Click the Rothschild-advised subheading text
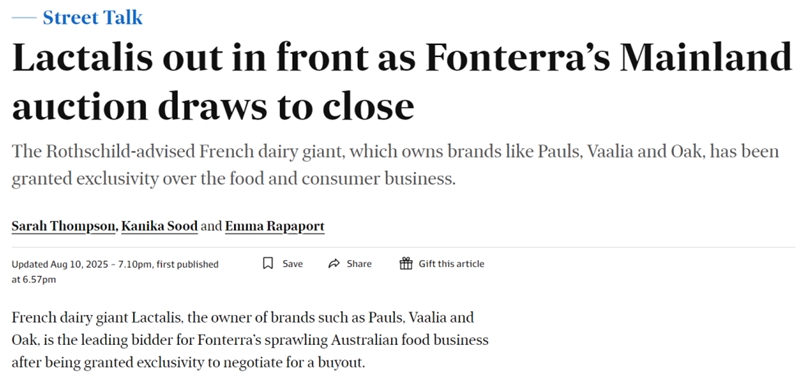 coord(395,165)
